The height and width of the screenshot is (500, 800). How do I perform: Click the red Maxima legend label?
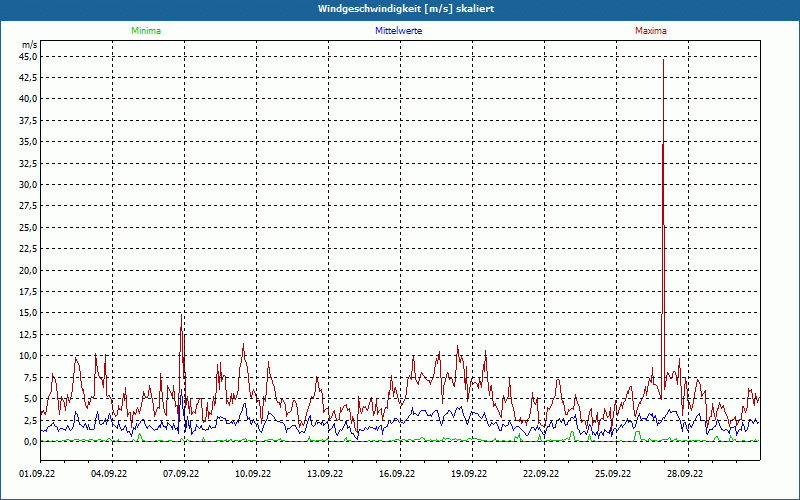(x=651, y=31)
